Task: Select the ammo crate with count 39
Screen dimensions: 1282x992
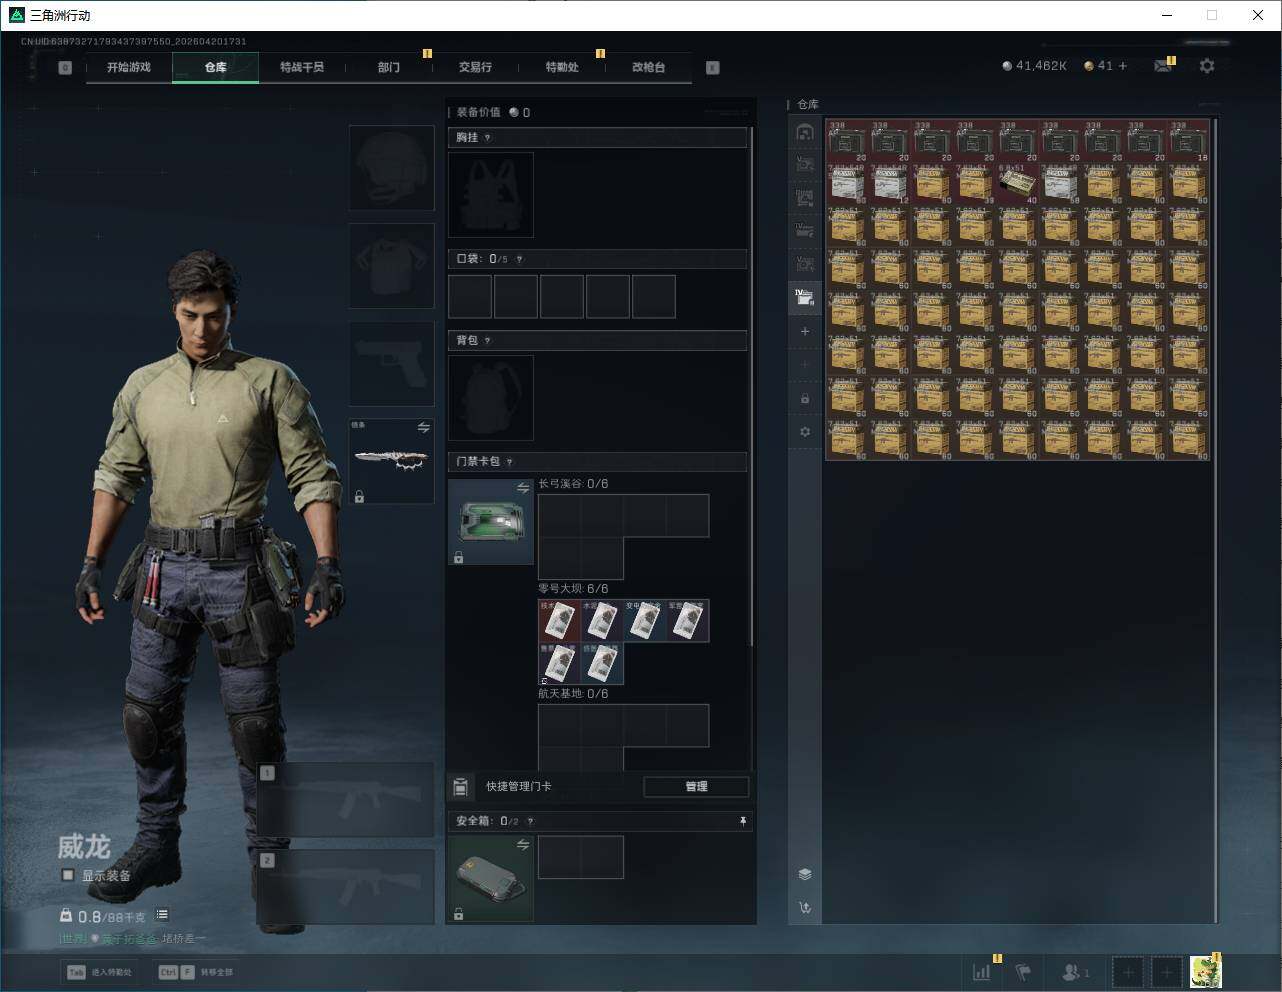Action: [975, 184]
